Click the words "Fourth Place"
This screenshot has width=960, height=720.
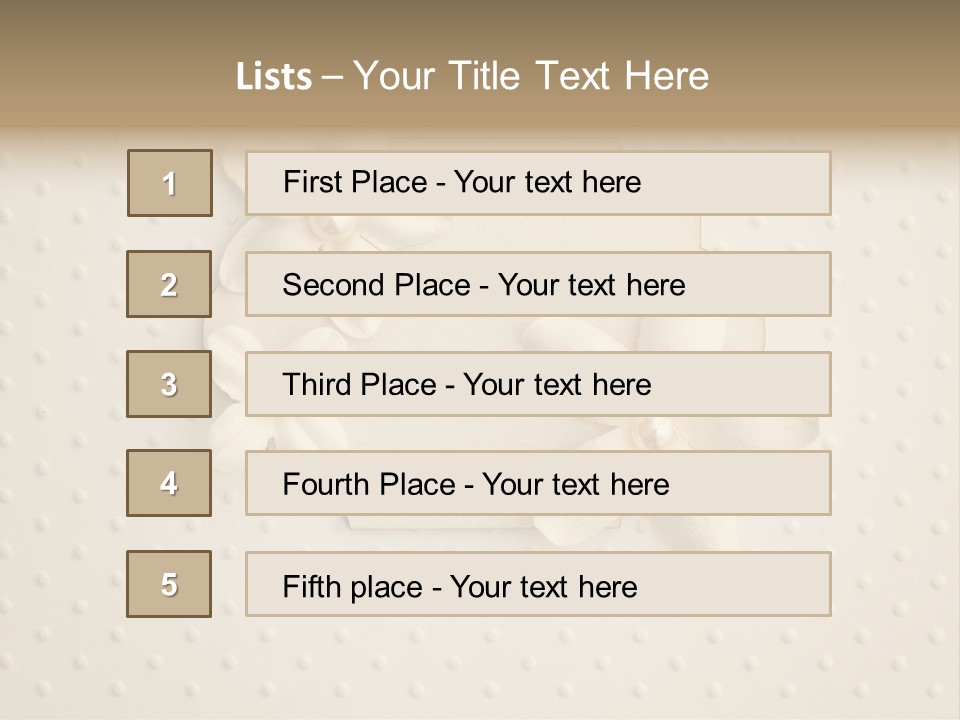point(369,485)
